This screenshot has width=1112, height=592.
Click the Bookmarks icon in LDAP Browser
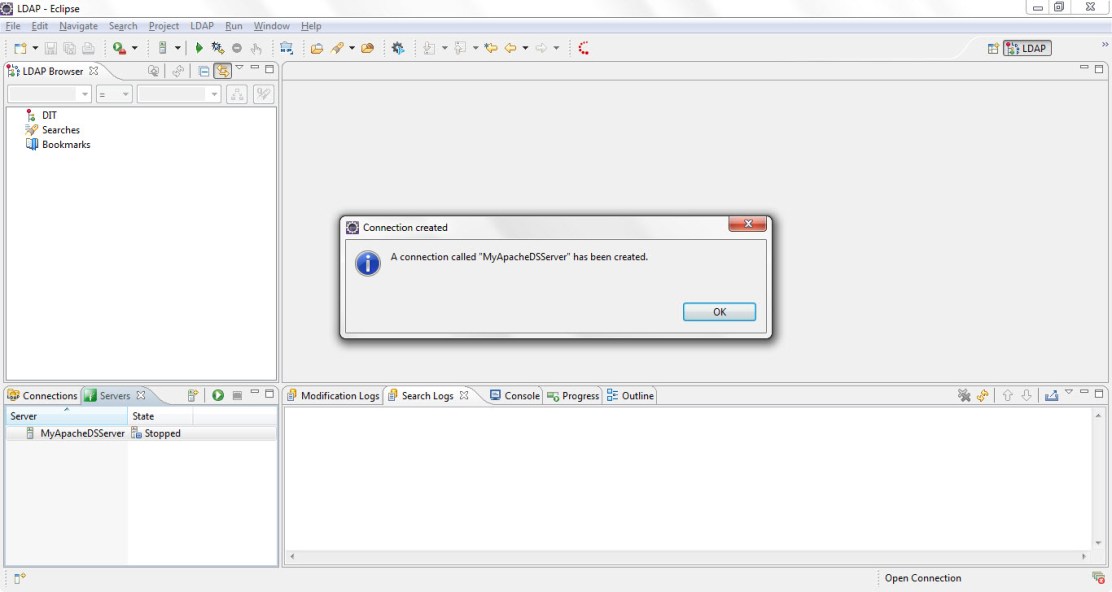32,145
